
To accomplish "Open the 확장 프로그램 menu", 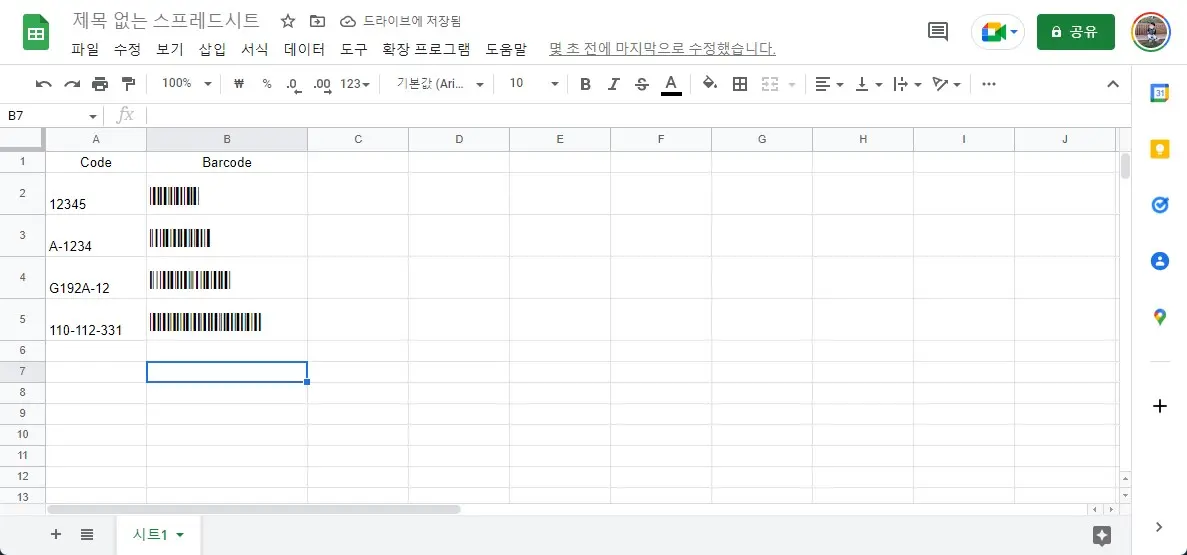I will click(426, 49).
